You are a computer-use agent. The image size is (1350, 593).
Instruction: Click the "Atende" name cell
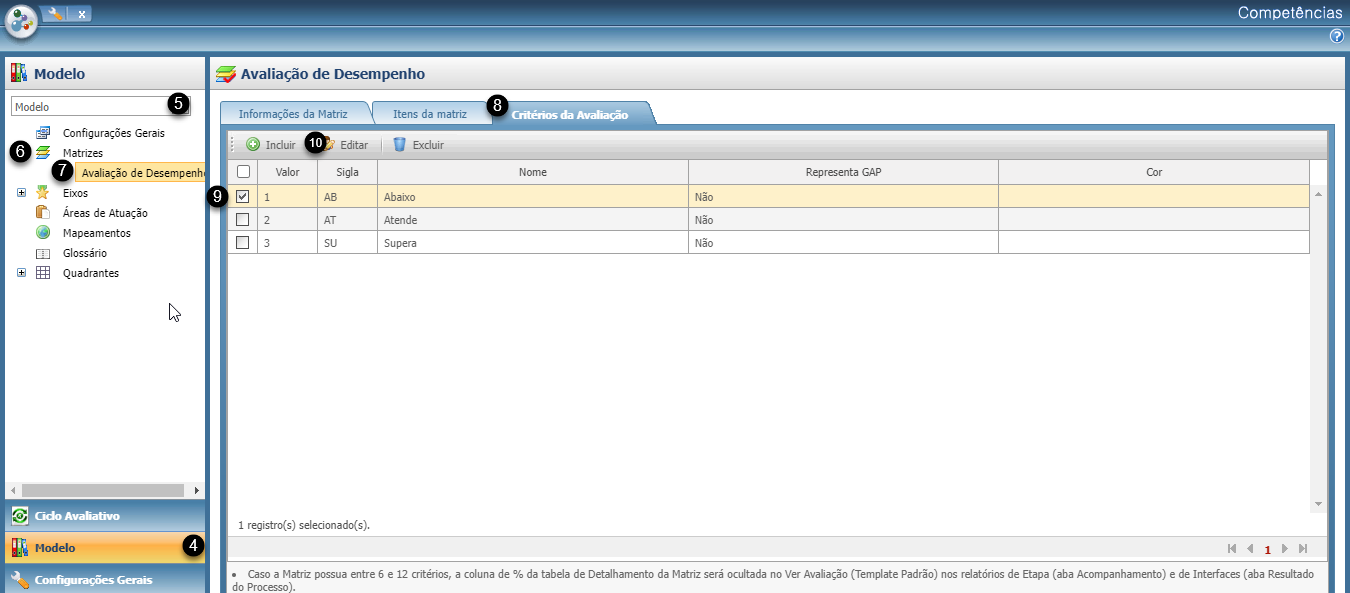pyautogui.click(x=533, y=220)
